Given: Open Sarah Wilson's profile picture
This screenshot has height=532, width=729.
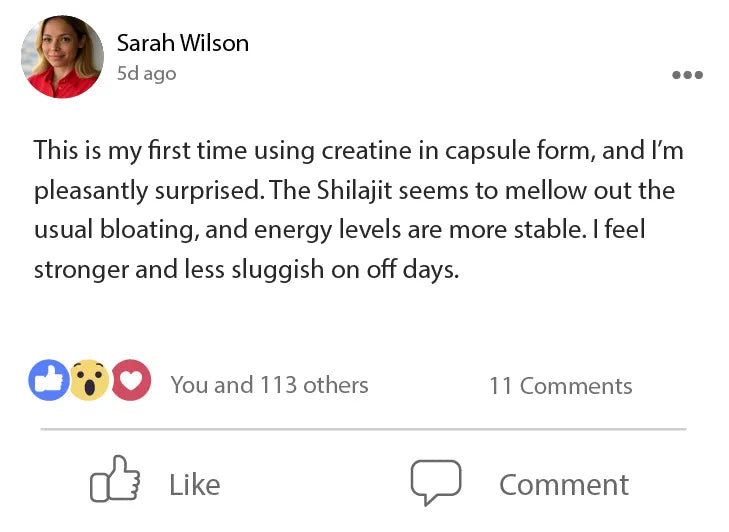Looking at the screenshot, I should pyautogui.click(x=62, y=56).
